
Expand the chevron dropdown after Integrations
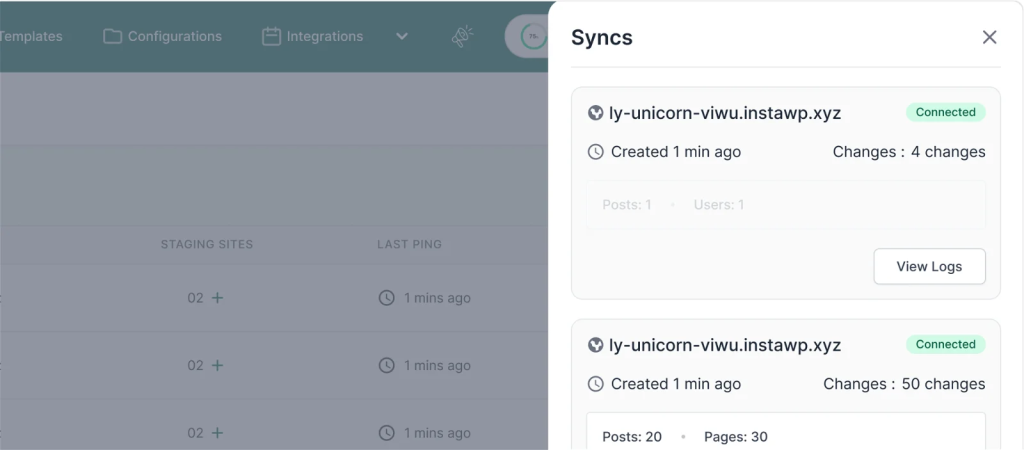tap(402, 37)
